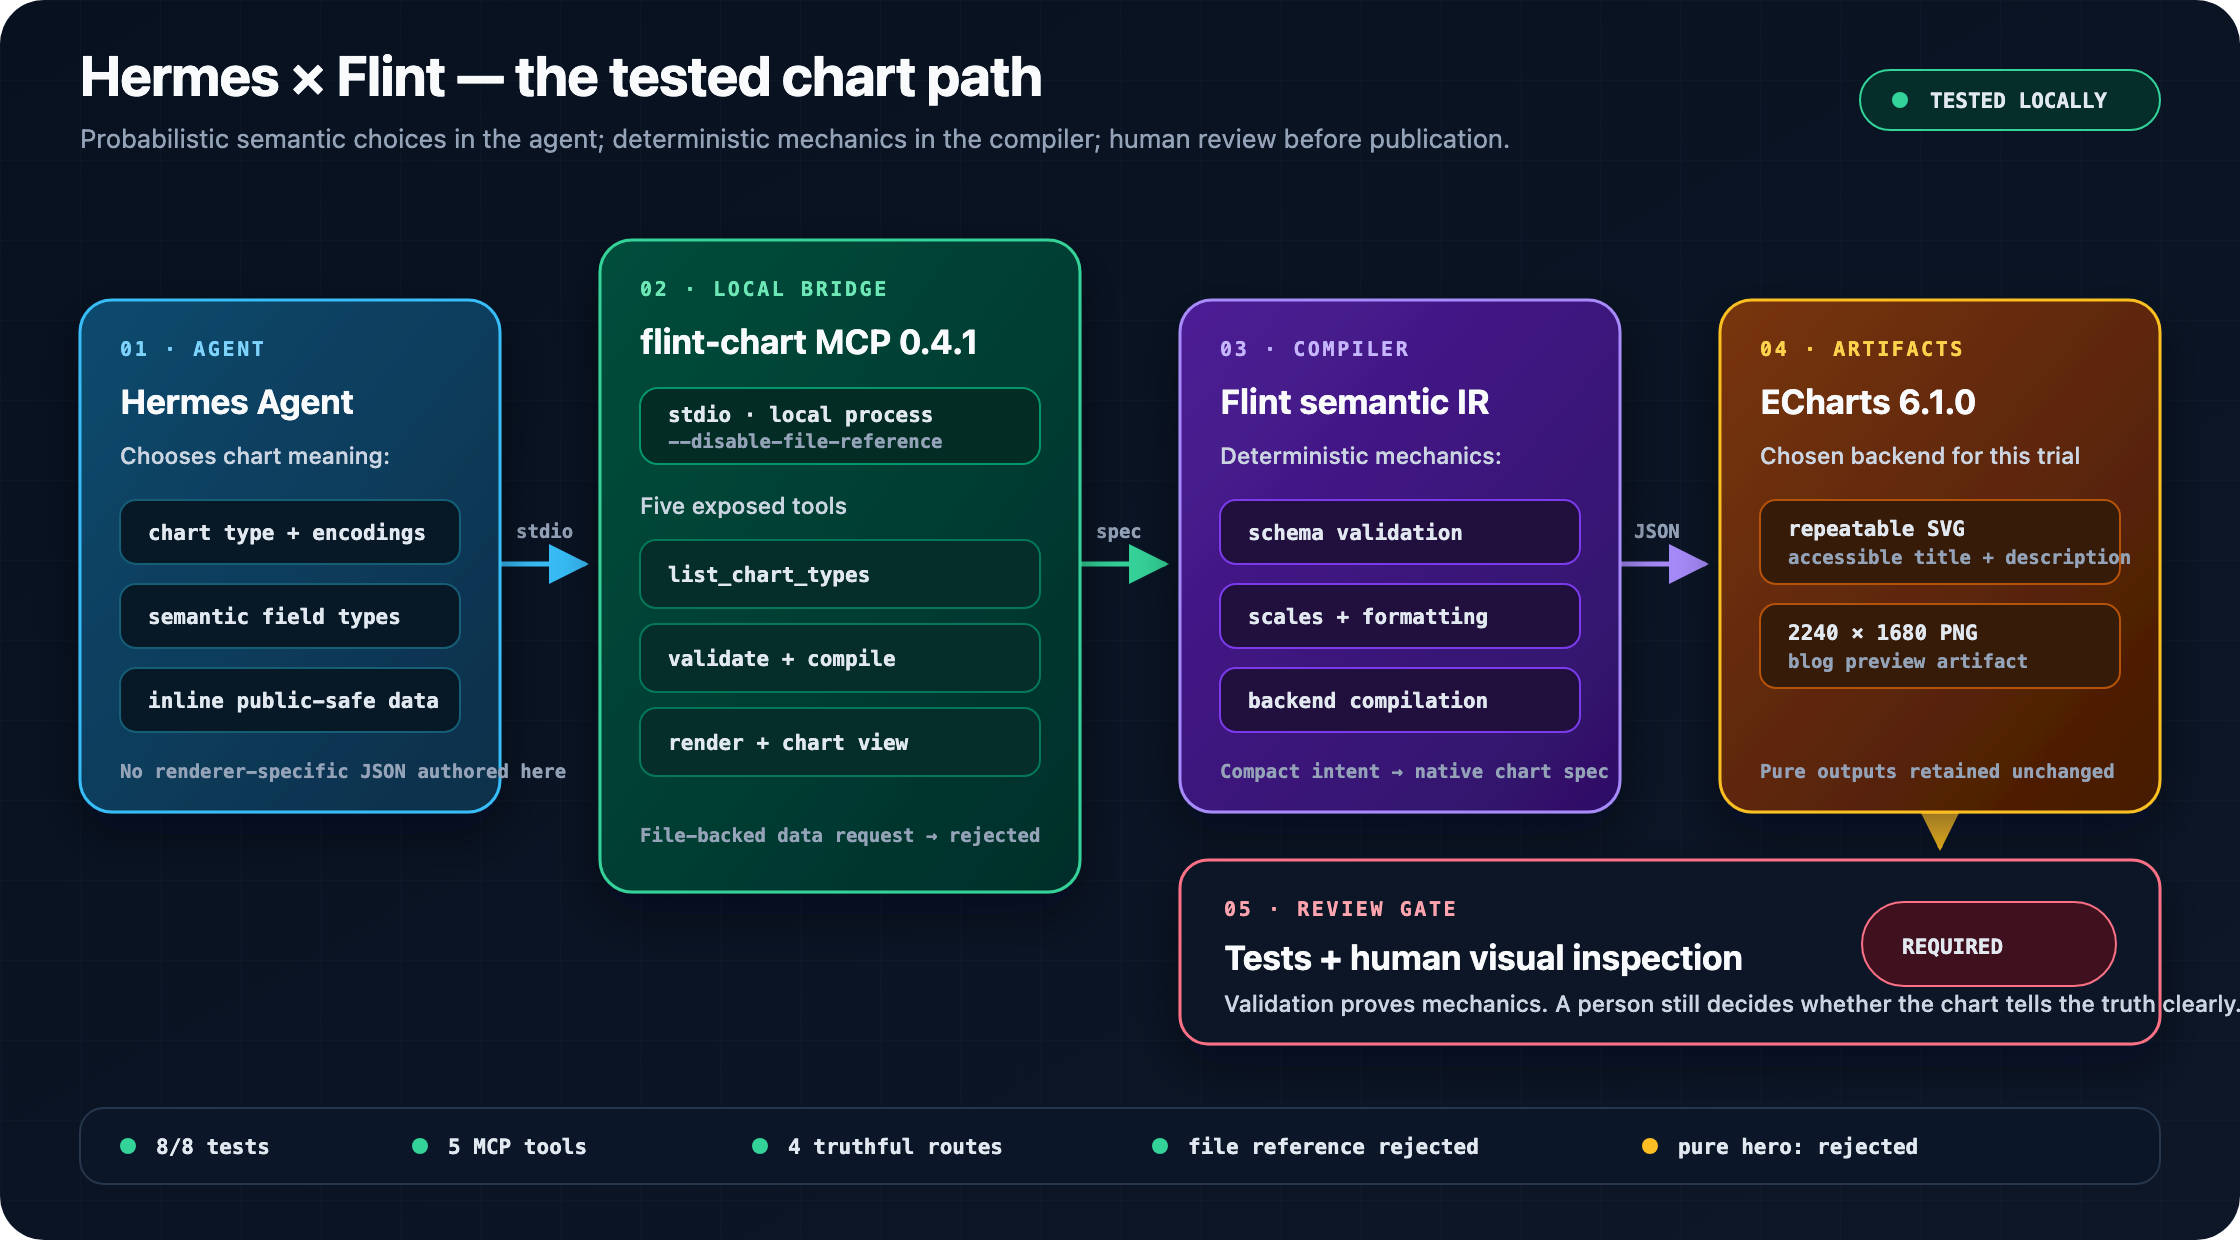Click the '05 · REVIEW GATE' label
This screenshot has height=1240, width=2240.
(1340, 909)
